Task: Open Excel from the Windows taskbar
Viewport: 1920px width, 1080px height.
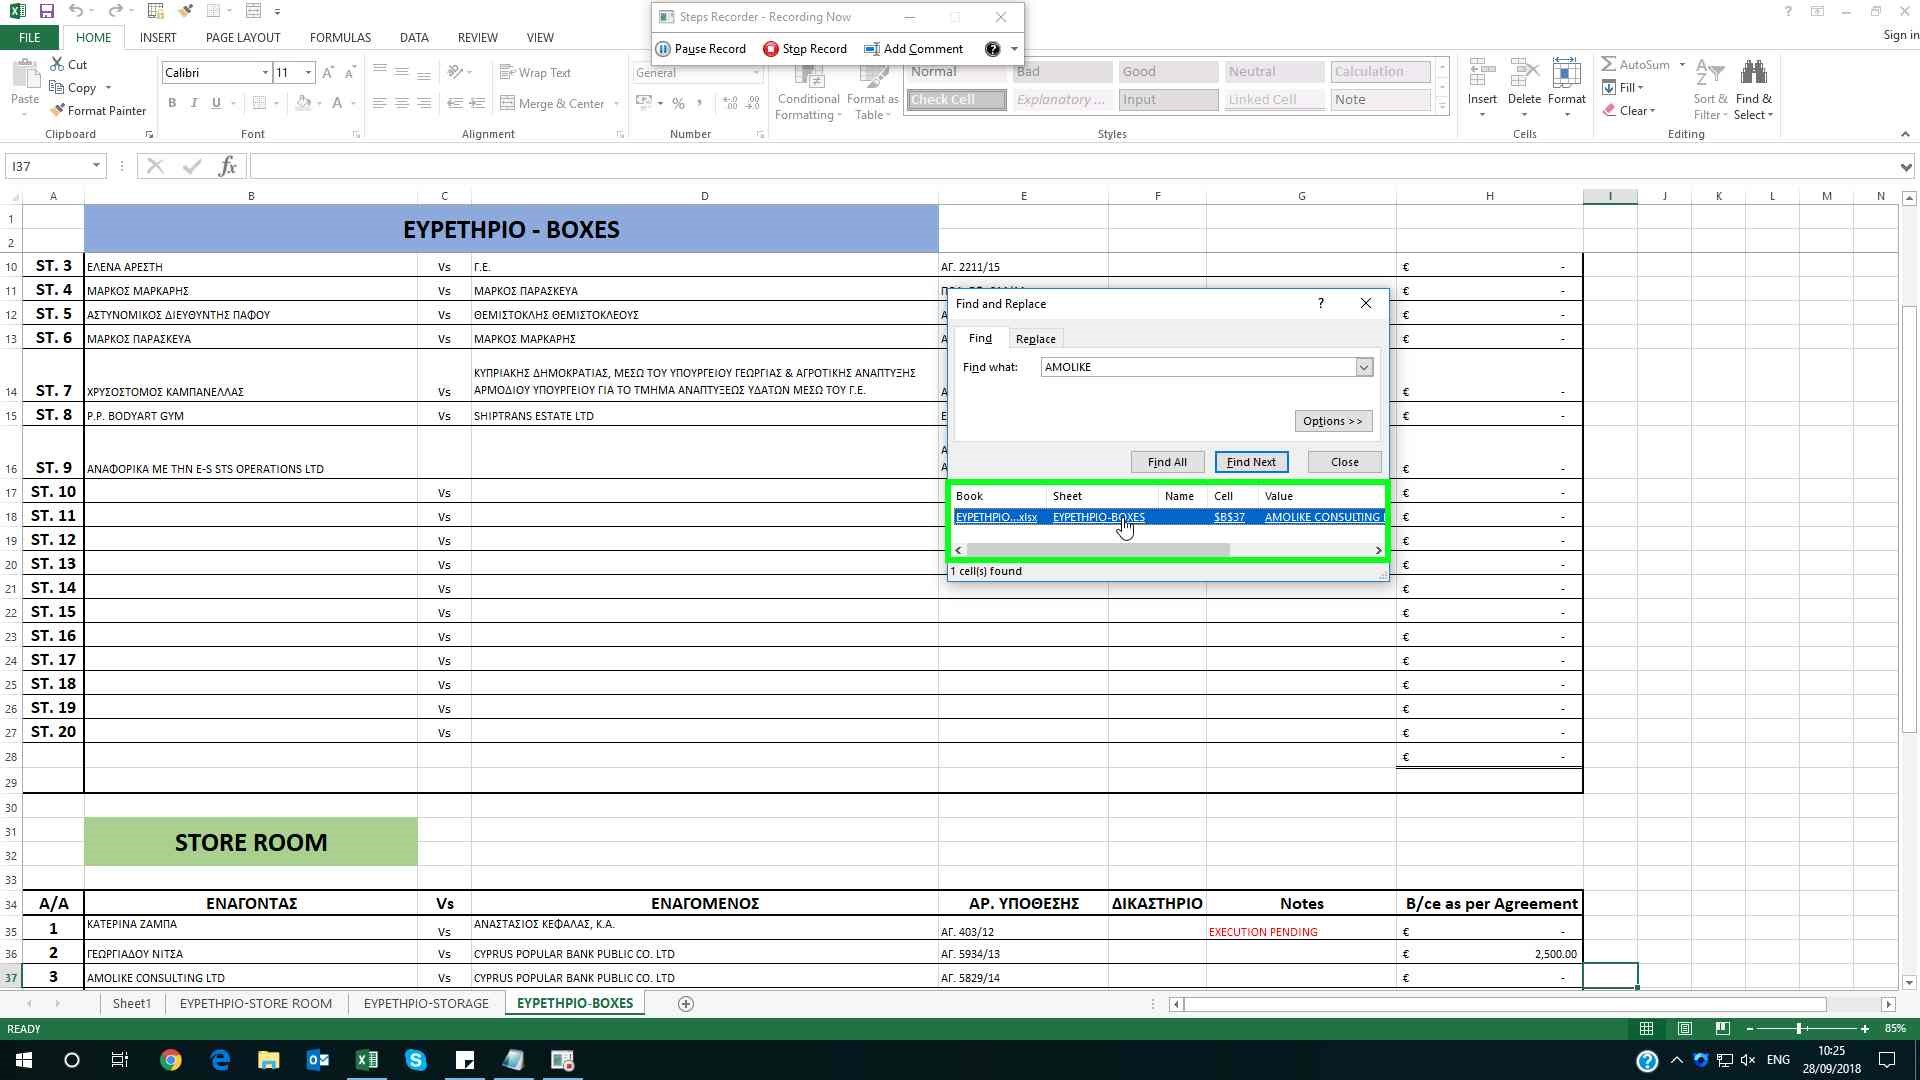Action: (367, 1060)
